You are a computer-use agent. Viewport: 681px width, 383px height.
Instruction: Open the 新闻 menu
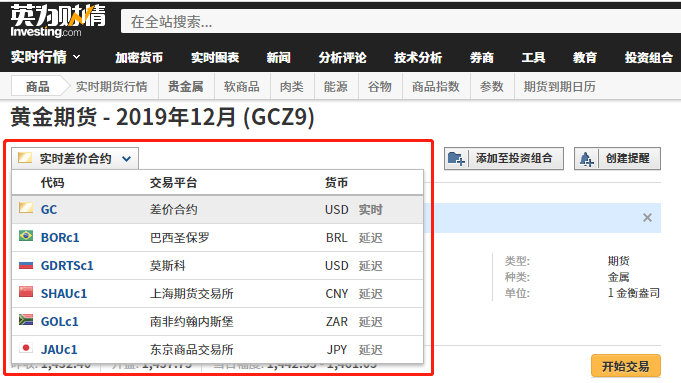[278, 57]
